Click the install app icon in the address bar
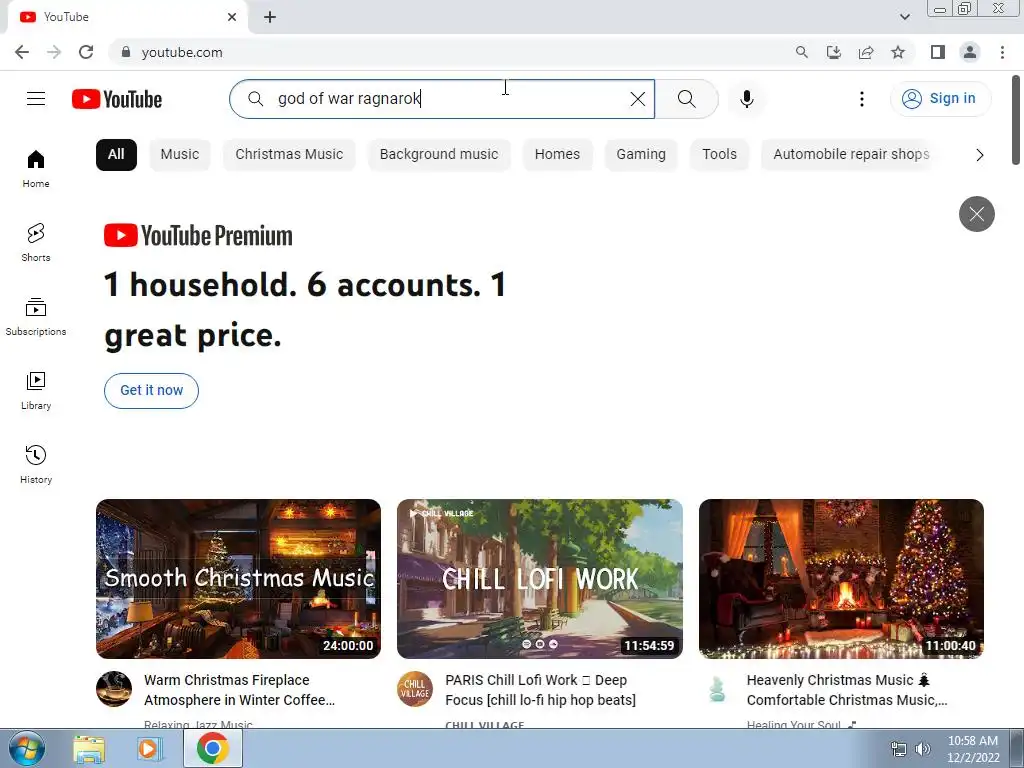Viewport: 1024px width, 768px height. pos(834,52)
